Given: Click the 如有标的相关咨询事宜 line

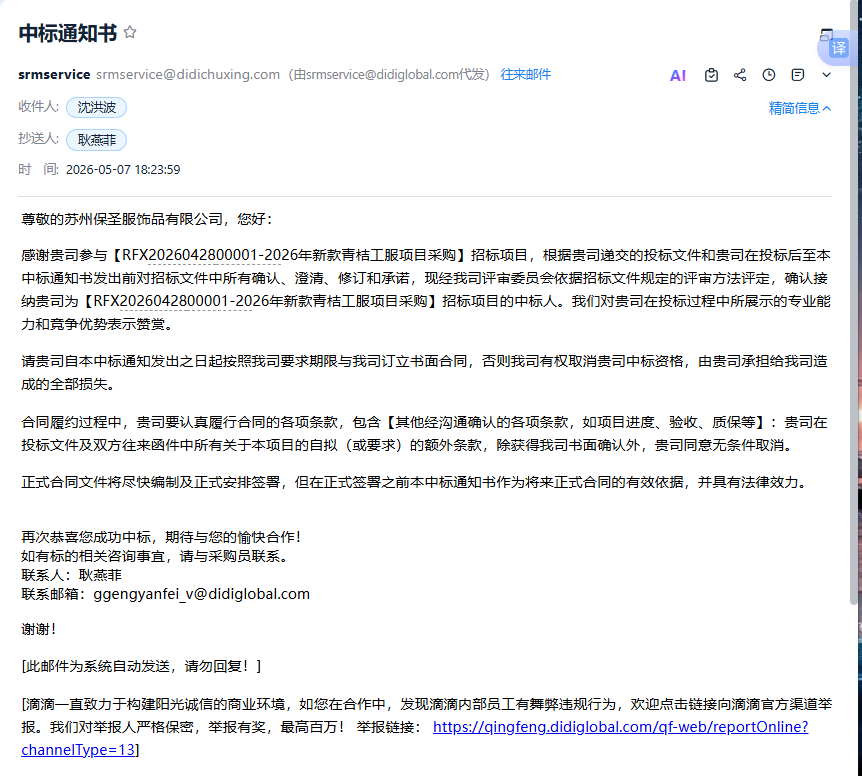Looking at the screenshot, I should pyautogui.click(x=155, y=556).
